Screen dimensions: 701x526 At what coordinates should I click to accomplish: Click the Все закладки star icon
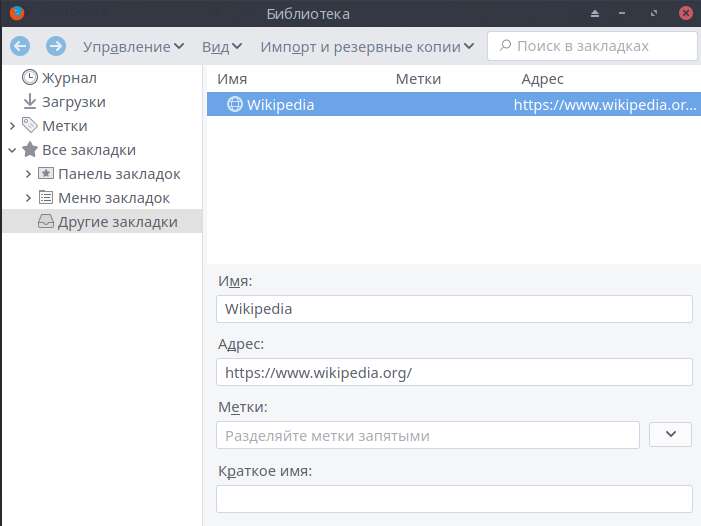click(30, 150)
